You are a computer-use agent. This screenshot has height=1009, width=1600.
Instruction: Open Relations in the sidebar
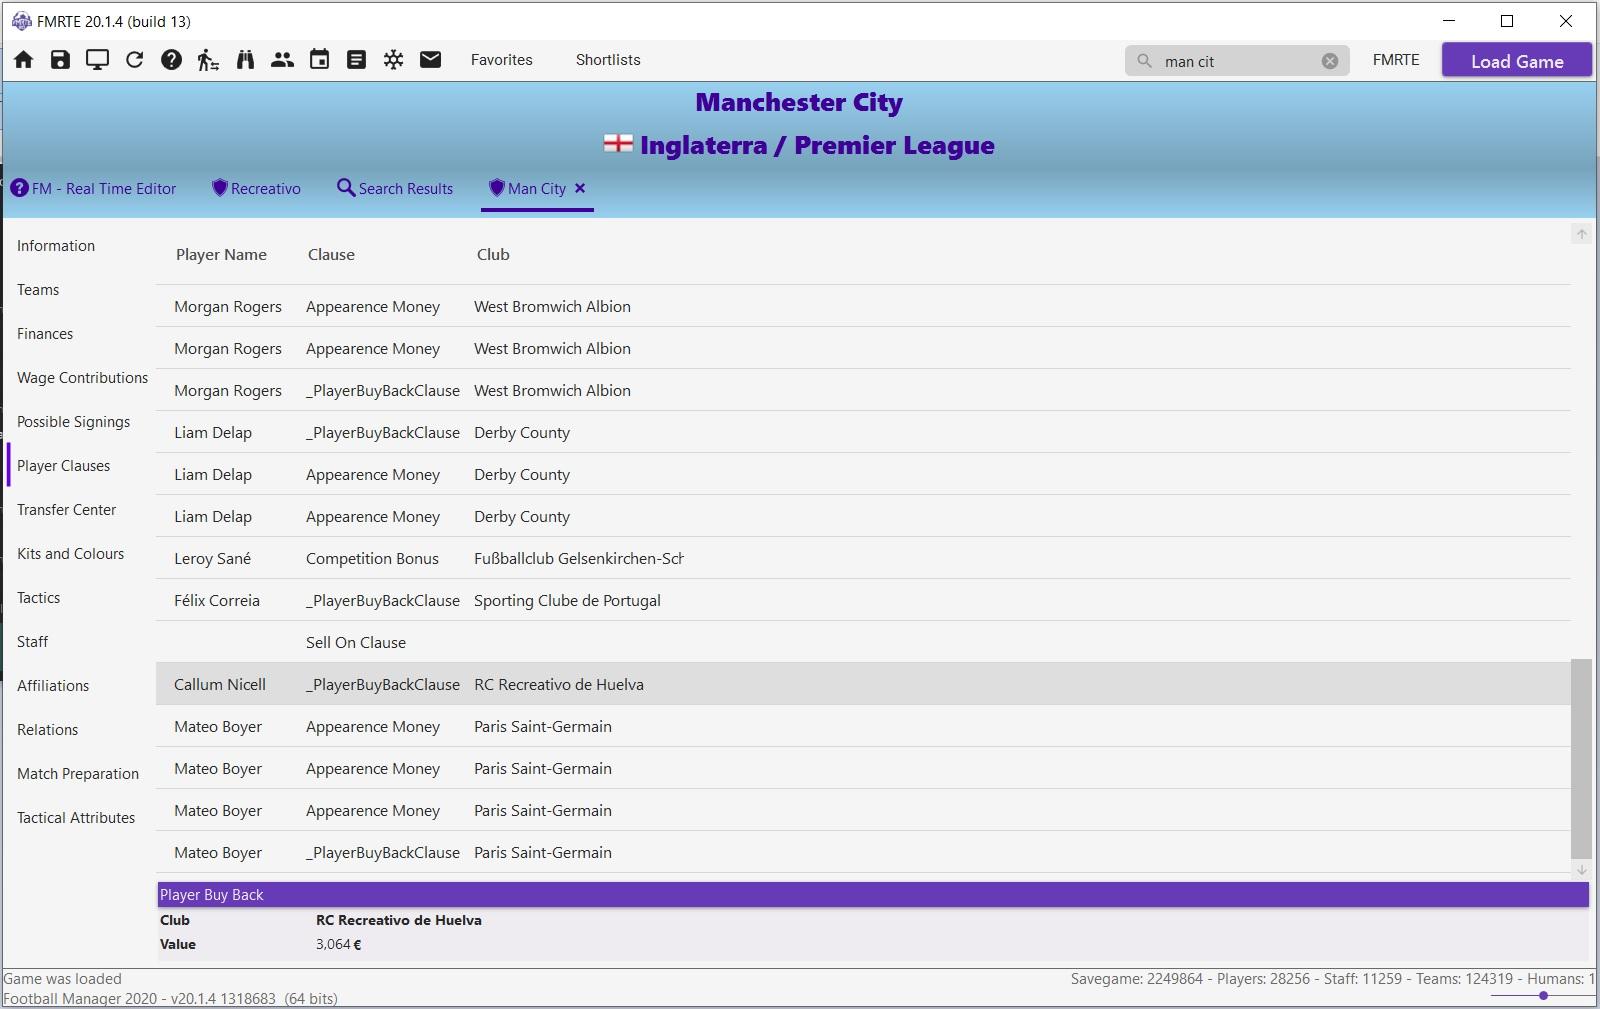(x=47, y=730)
